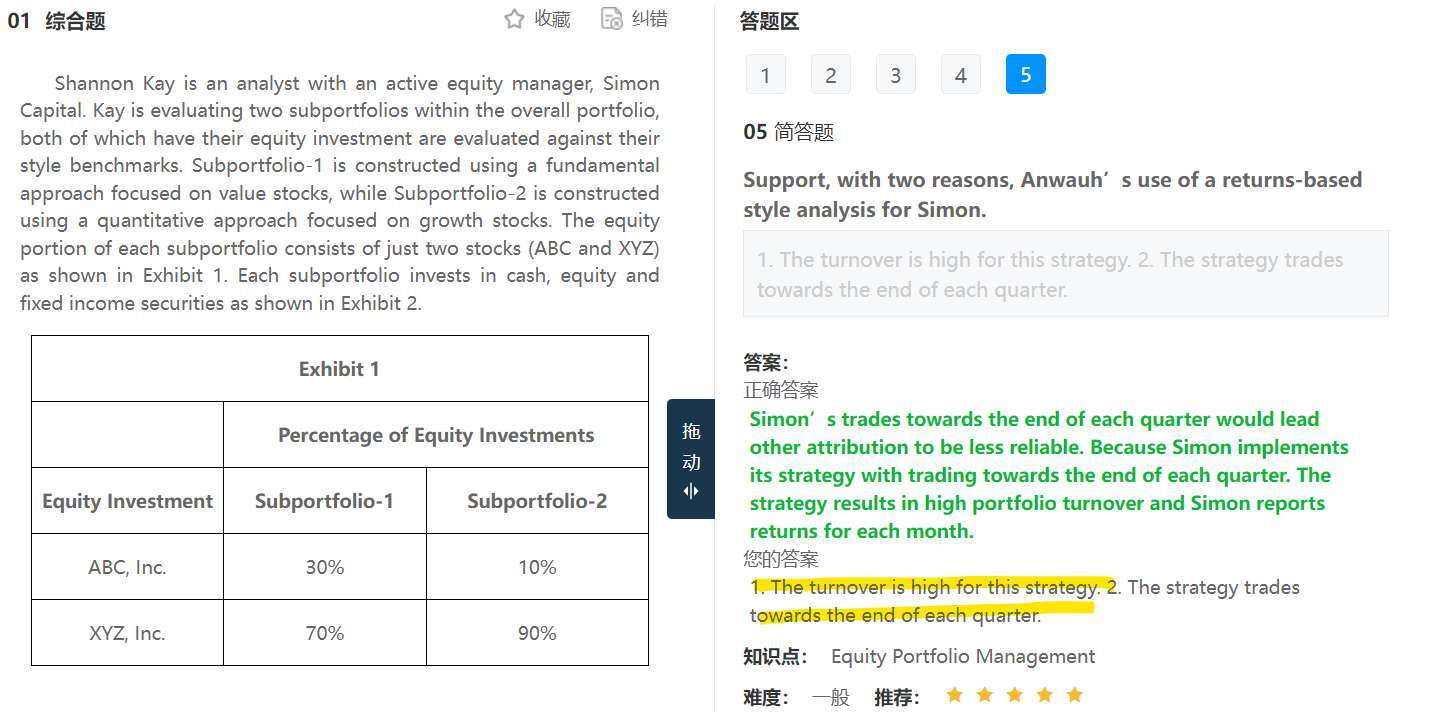
Task: Click the third gold rating star
Action: coord(1015,694)
